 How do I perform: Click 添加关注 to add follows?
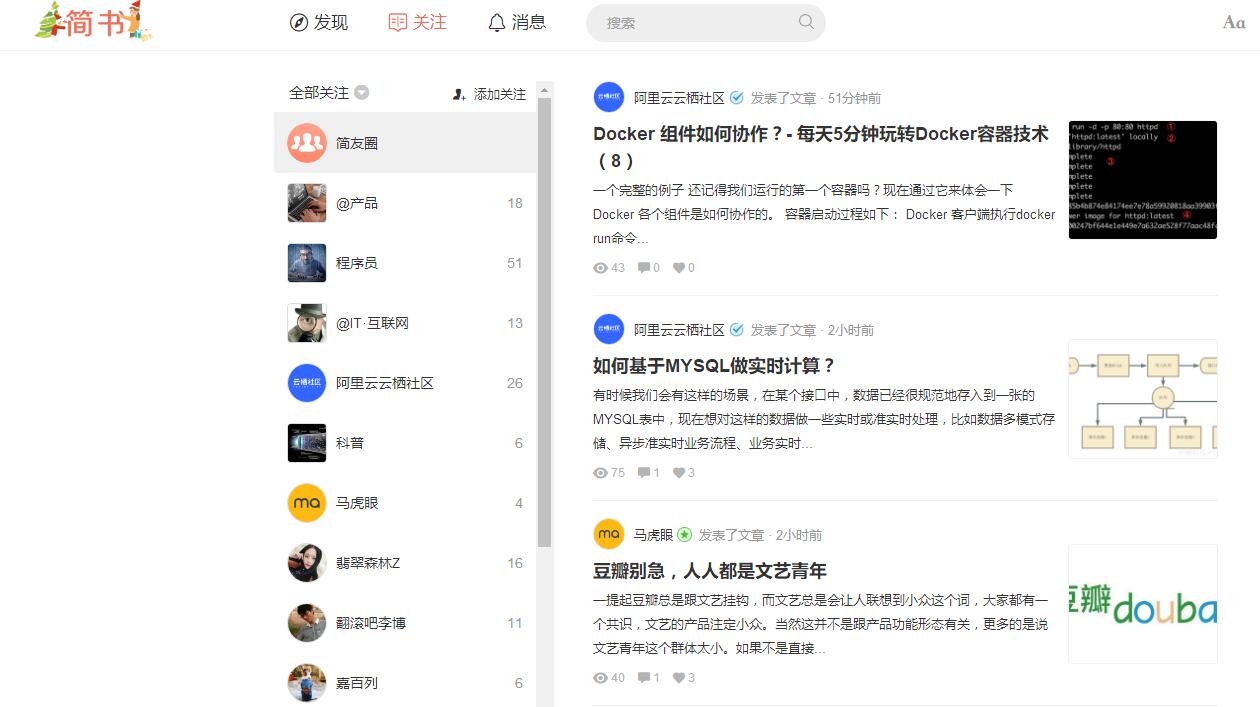pyautogui.click(x=489, y=94)
